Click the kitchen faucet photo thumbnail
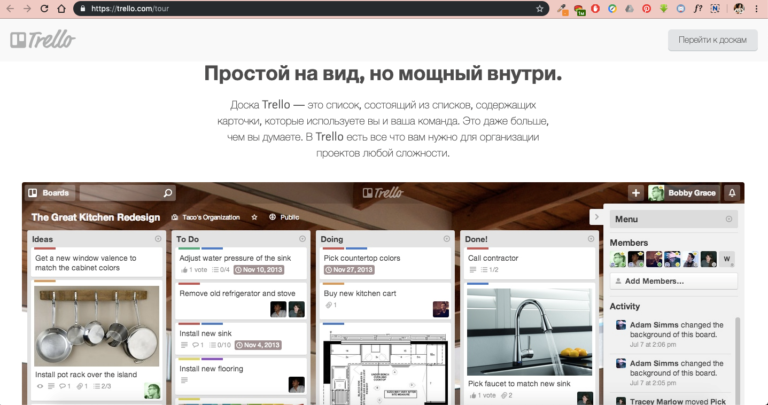Screen dimensions: 768x405 pos(529,332)
